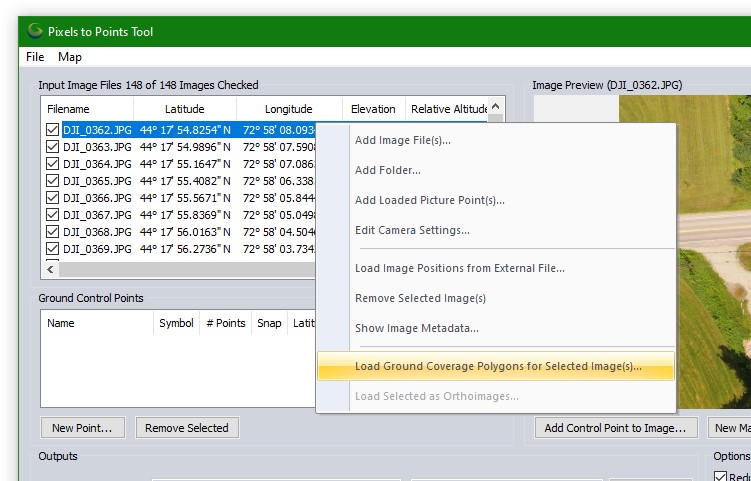Image resolution: width=751 pixels, height=481 pixels.
Task: Select latitude 44° 17' 55.1647" N cell
Action: click(x=185, y=164)
